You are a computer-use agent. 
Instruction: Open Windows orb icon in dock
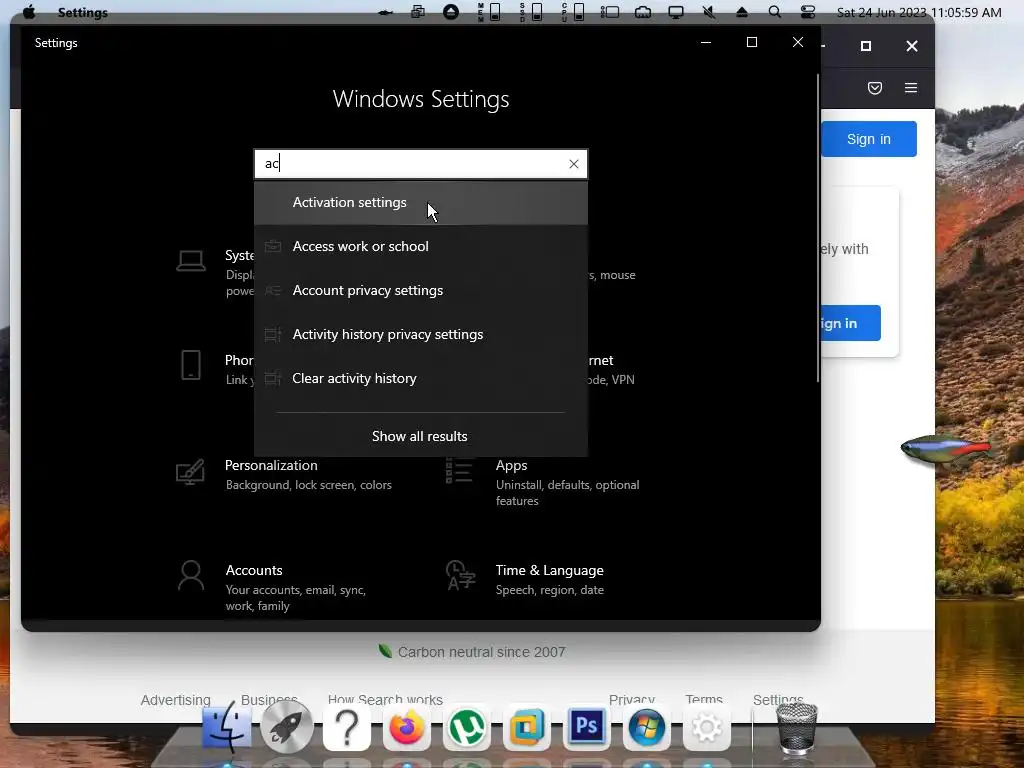[x=647, y=727]
